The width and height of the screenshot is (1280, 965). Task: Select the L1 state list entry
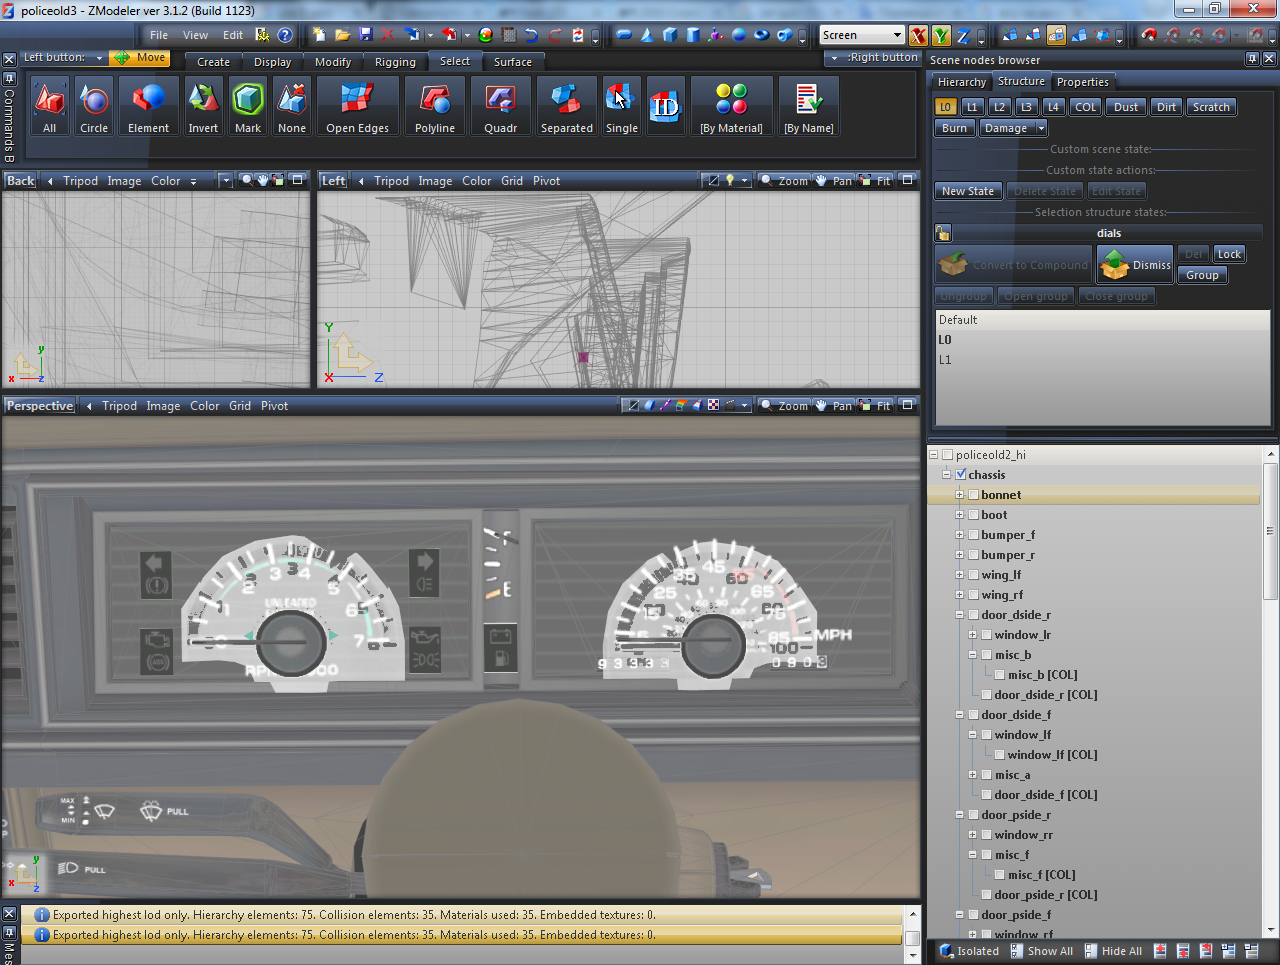point(945,360)
